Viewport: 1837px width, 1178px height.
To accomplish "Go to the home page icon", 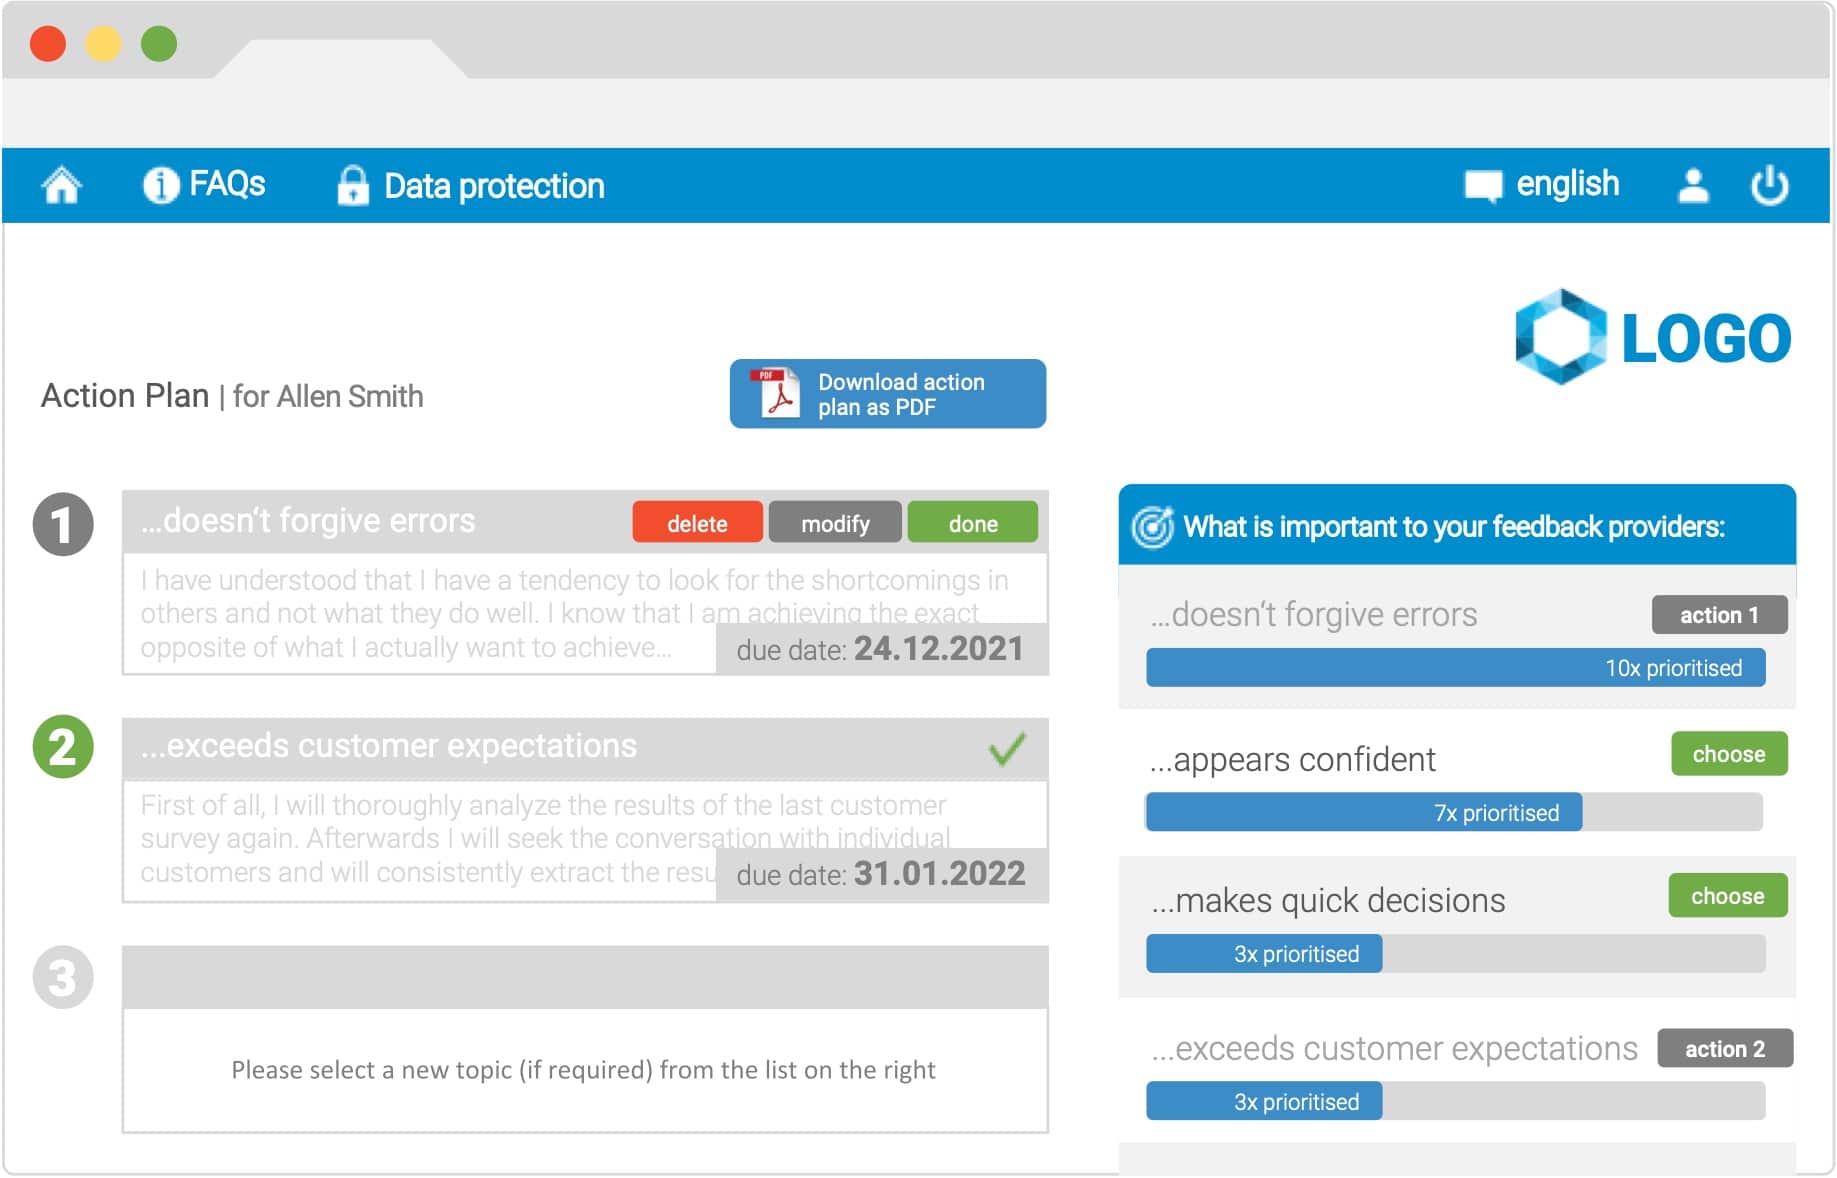I will [61, 185].
